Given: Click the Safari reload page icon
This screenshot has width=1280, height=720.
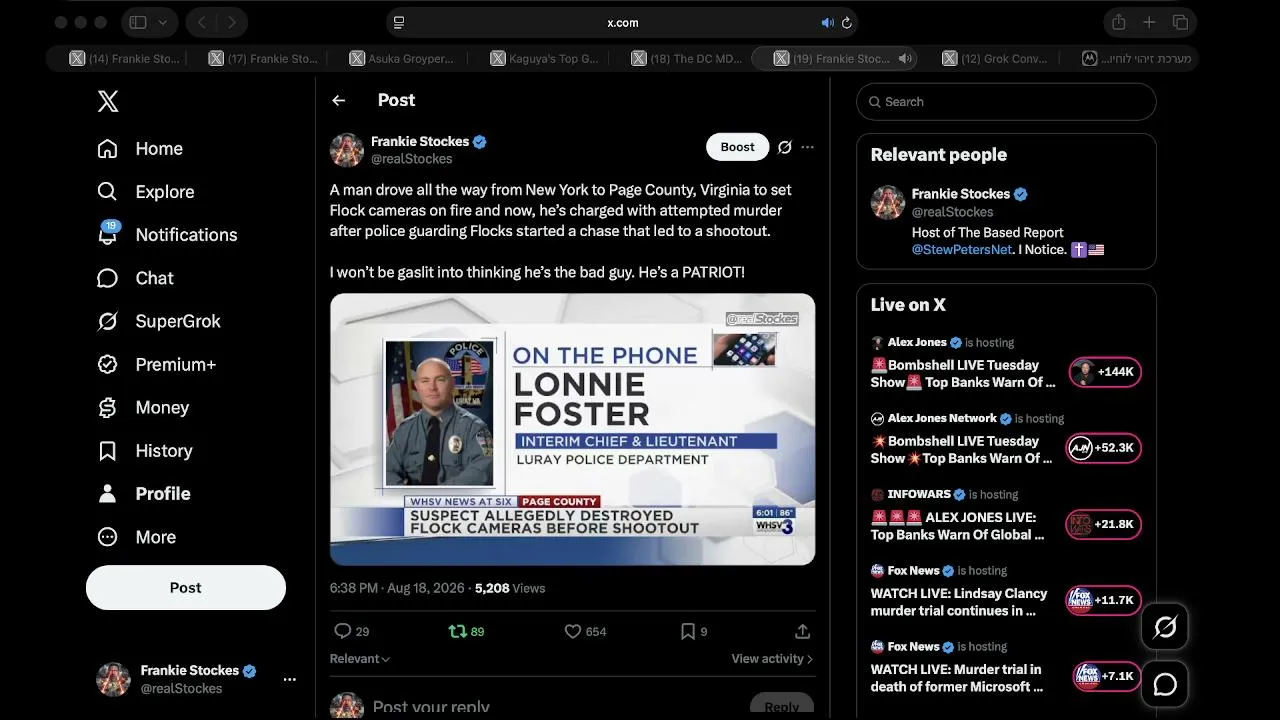Looking at the screenshot, I should tap(847, 23).
